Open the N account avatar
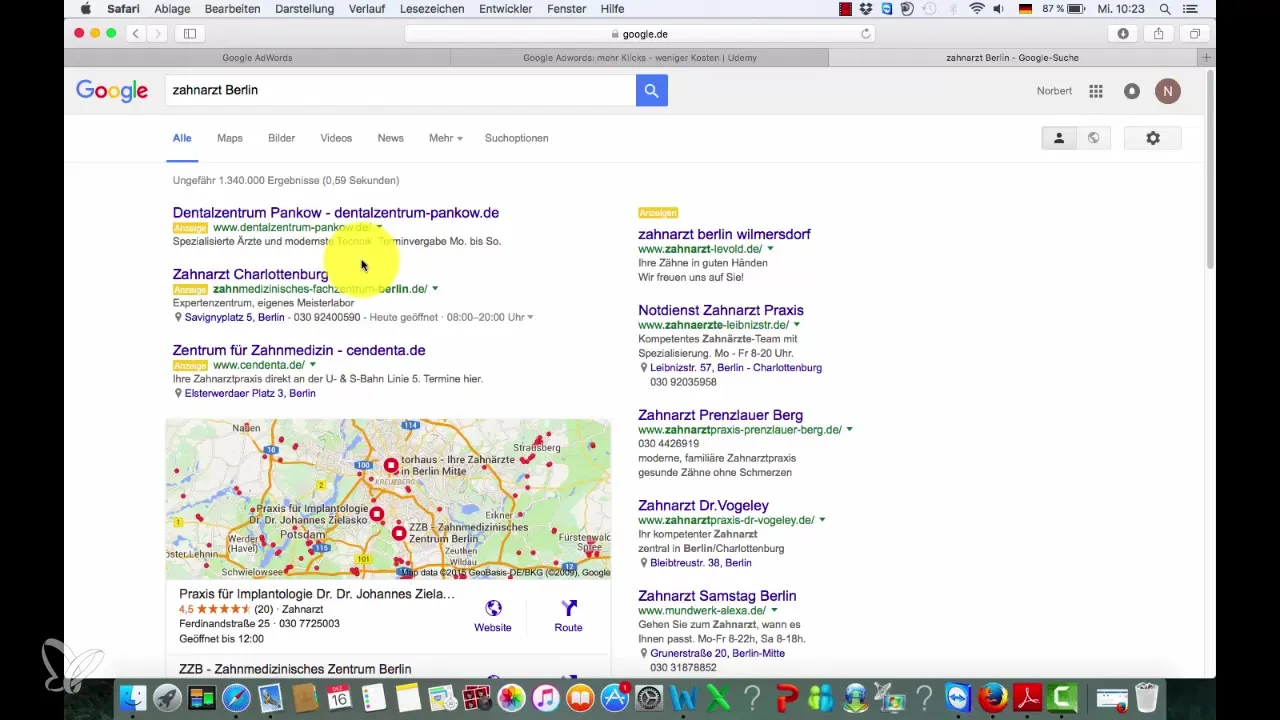 [1167, 91]
